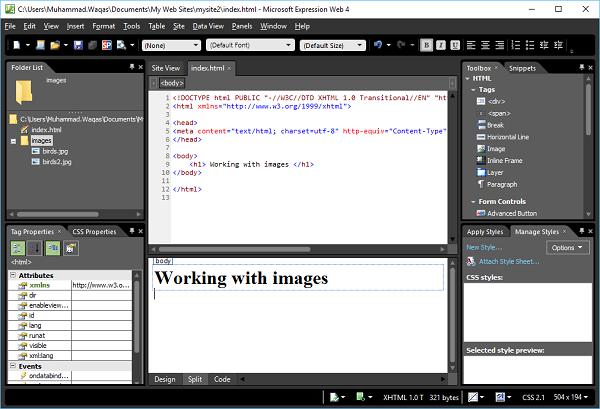Open the Format menu

(103, 25)
